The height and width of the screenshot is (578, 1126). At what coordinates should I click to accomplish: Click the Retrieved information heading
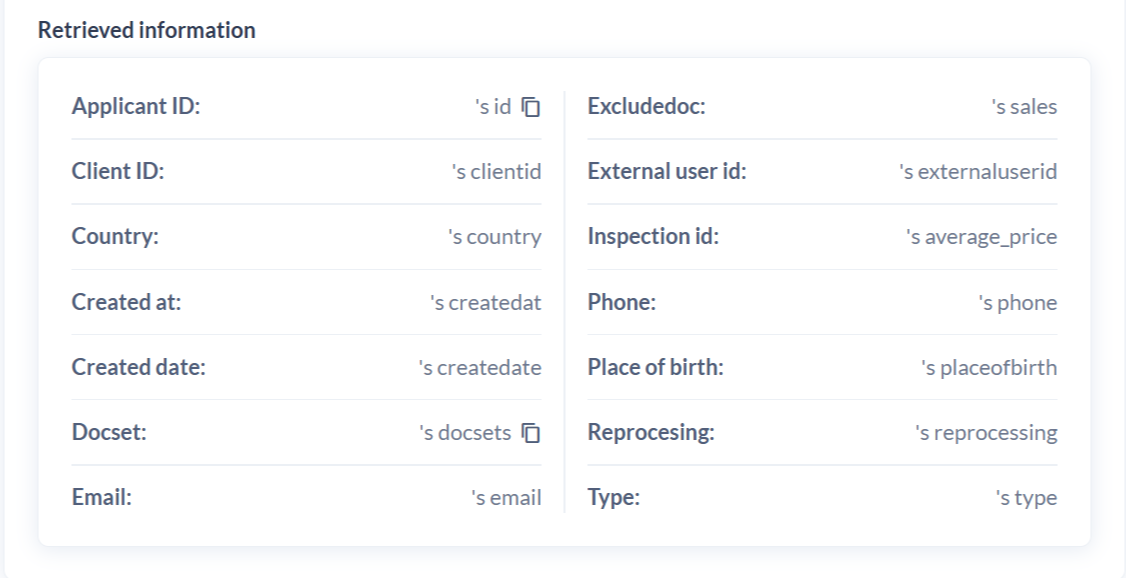pos(146,31)
